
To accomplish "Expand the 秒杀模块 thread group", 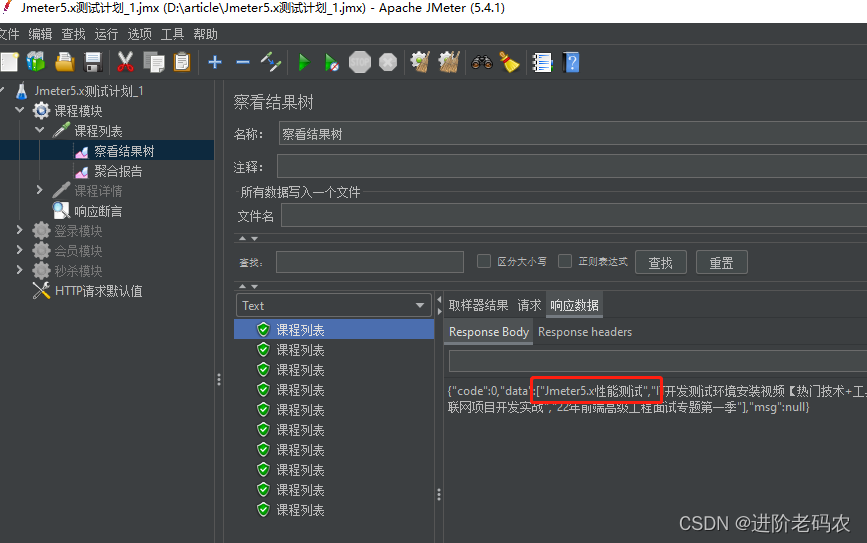I will pos(20,269).
